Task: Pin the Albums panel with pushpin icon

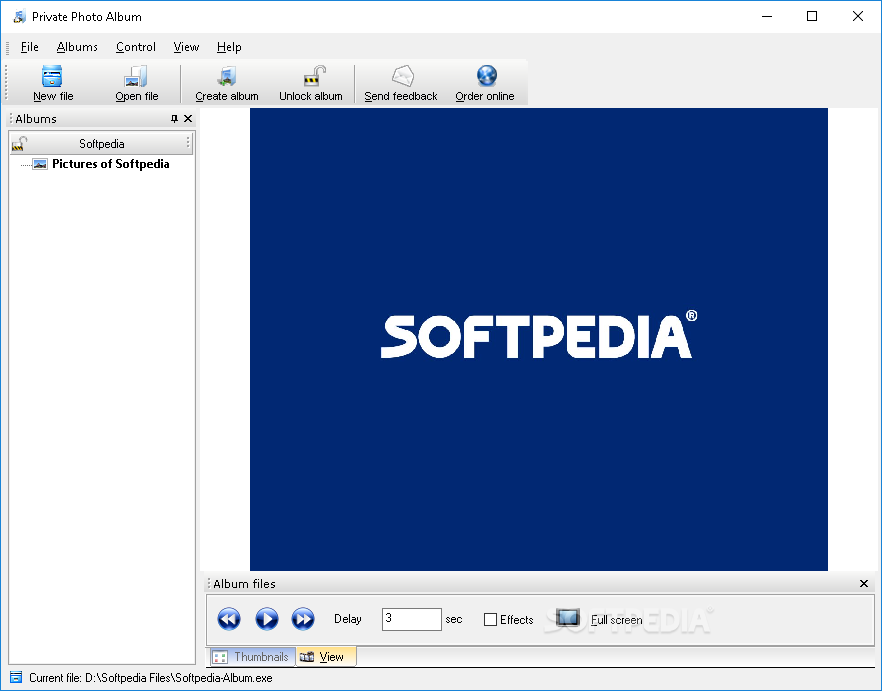Action: pyautogui.click(x=174, y=119)
